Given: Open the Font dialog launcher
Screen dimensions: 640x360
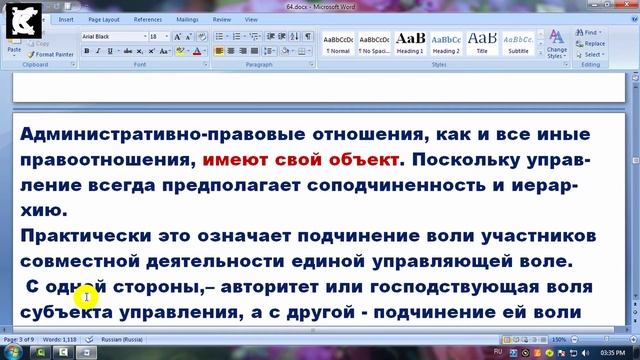Looking at the screenshot, I should pos(205,64).
